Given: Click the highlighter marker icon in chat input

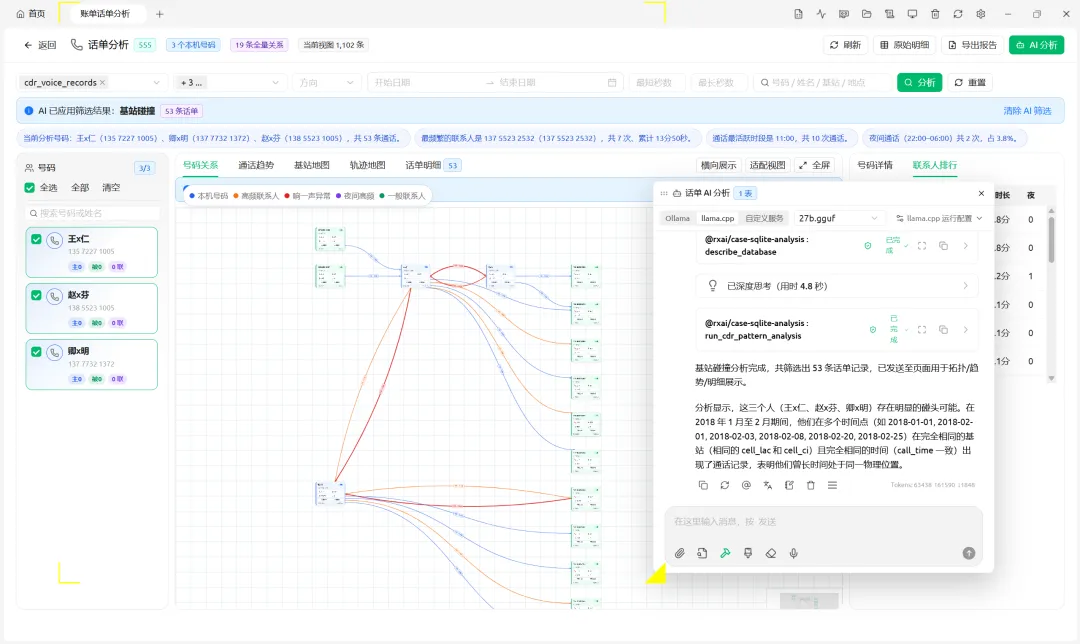Looking at the screenshot, I should click(x=748, y=553).
